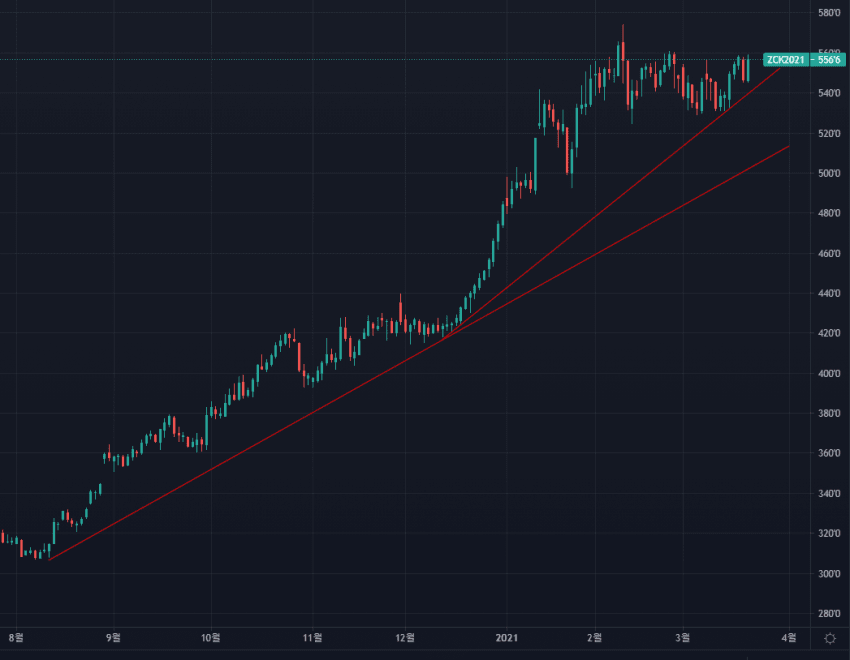Click the ZCK2021 556'6 price label
This screenshot has height=660, width=850.
coord(804,60)
